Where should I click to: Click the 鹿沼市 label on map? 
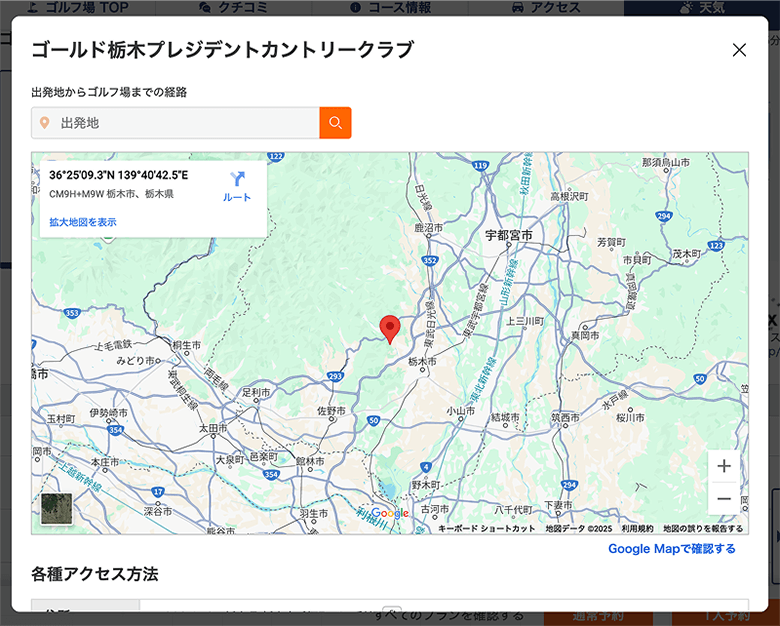coord(428,227)
